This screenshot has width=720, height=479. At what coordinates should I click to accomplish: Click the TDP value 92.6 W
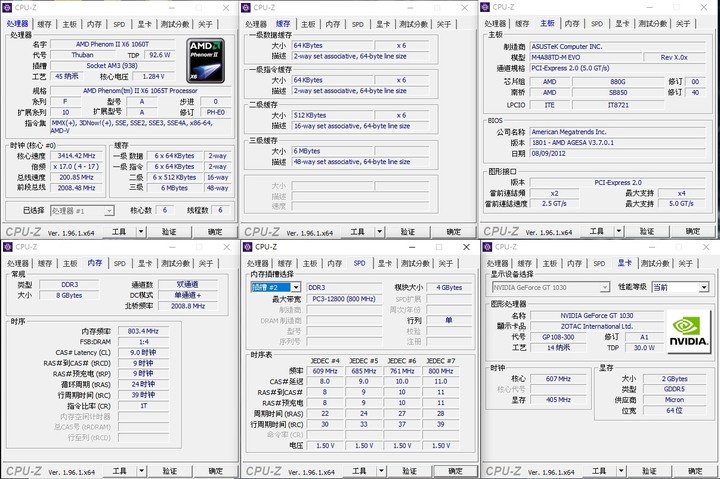pyautogui.click(x=159, y=55)
